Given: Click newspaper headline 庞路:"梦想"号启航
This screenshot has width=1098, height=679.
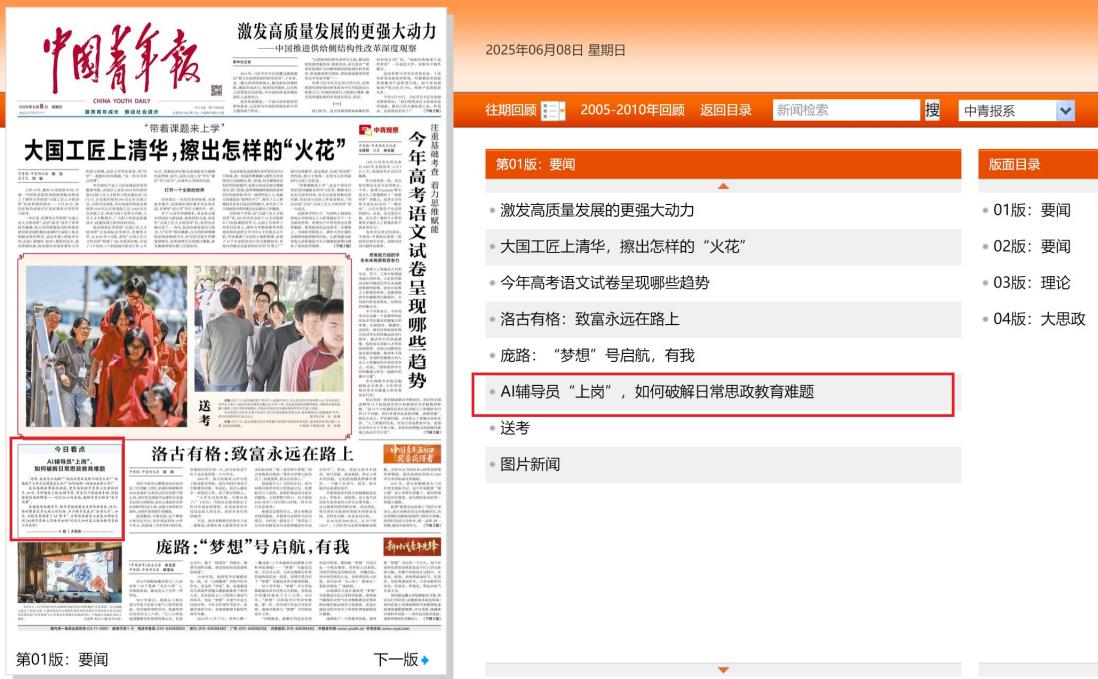Looking at the screenshot, I should click(x=252, y=547).
